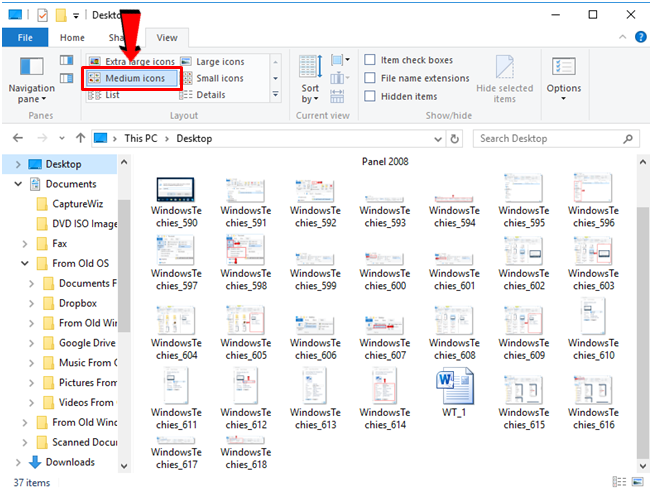This screenshot has width=651, height=492.
Task: Click the Panel 2008 group heading
Action: coord(385,162)
